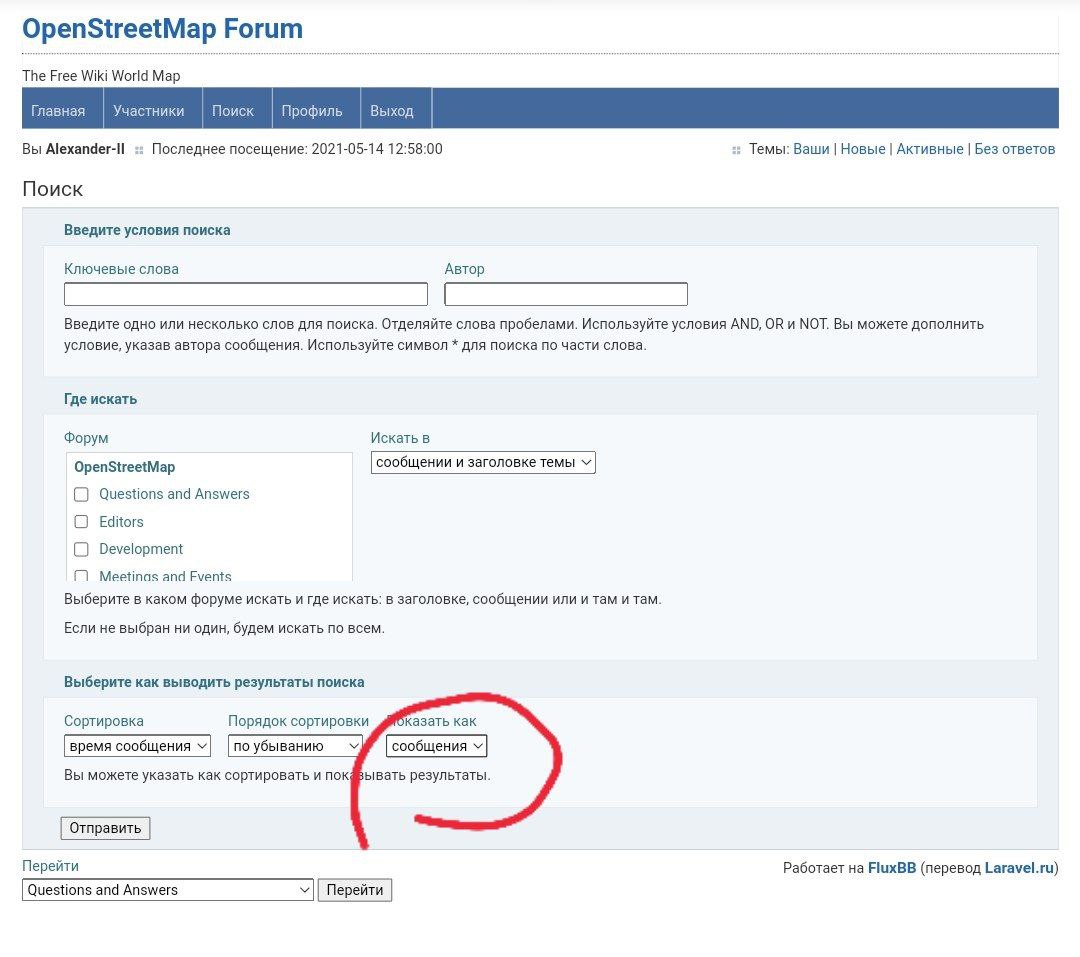Image resolution: width=1080 pixels, height=957 pixels.
Task: Click The Free Wiki World Map subtitle
Action: click(x=101, y=76)
